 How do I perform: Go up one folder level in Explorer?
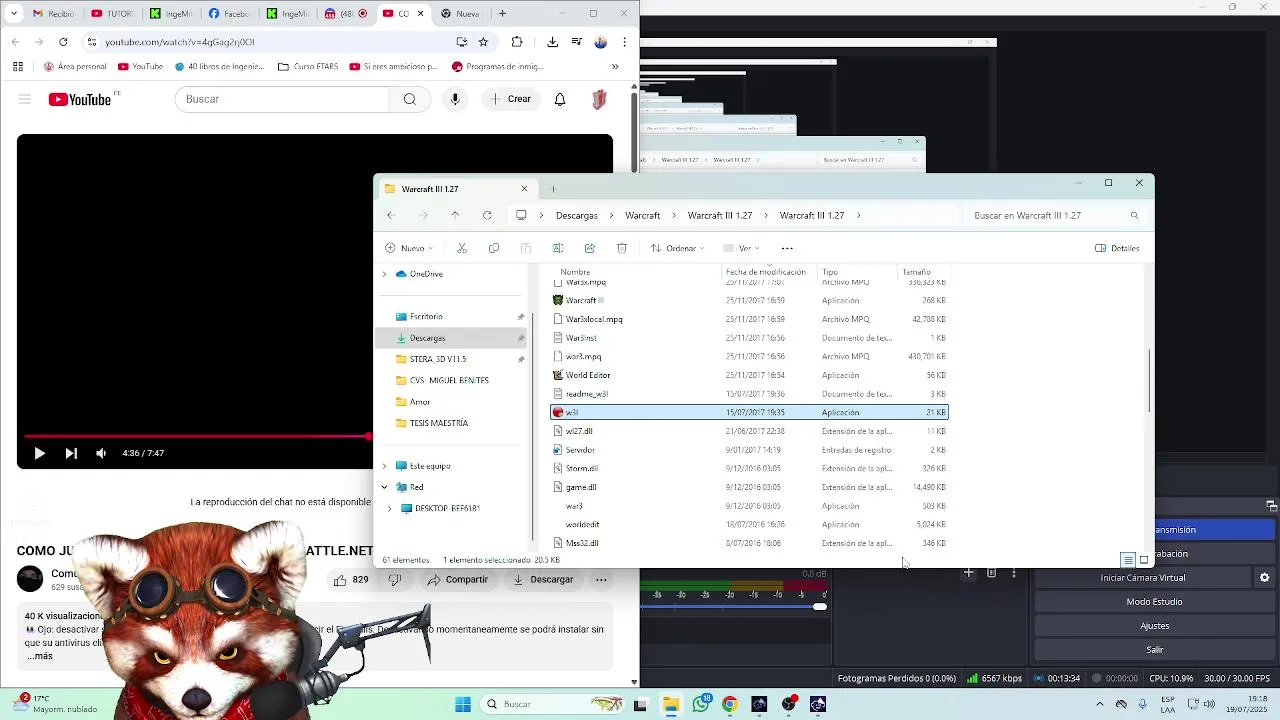(455, 215)
